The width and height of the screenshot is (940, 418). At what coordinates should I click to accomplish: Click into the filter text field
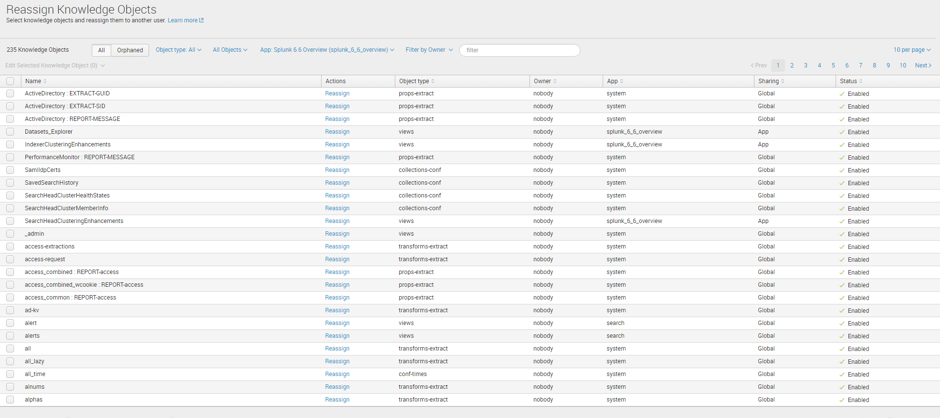520,50
